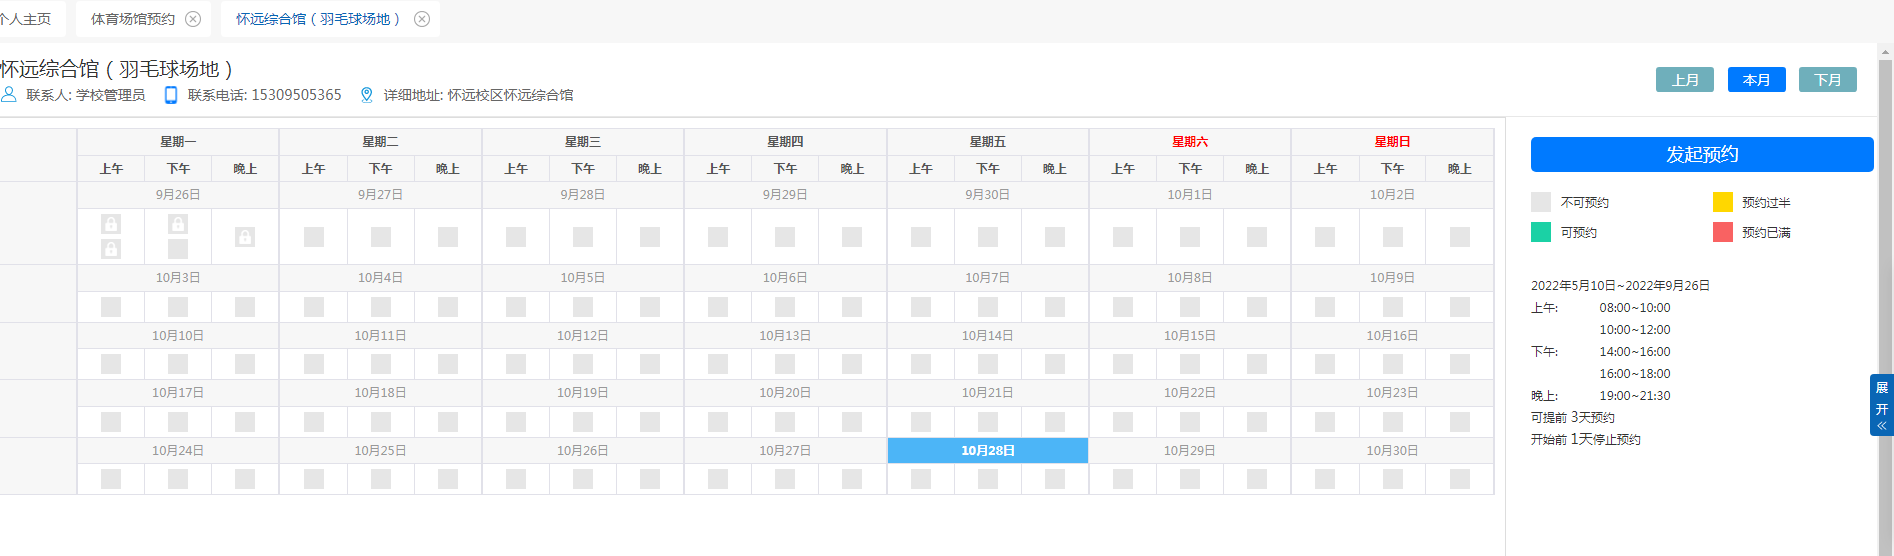The height and width of the screenshot is (556, 1894).
Task: Click the contact person icon
Action: (9, 95)
